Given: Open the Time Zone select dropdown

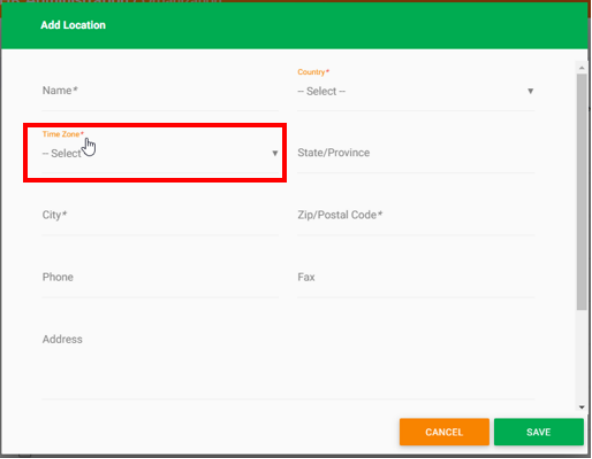Looking at the screenshot, I should (160, 153).
